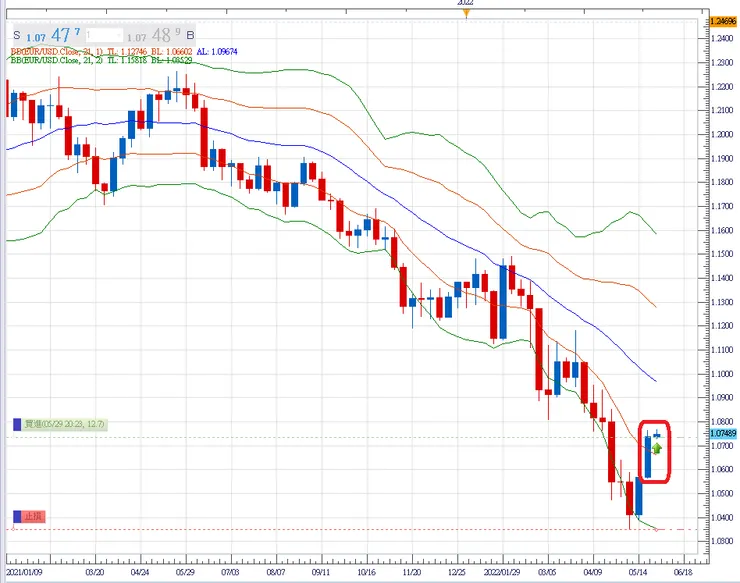Click the blue square beside the 買進 order
740x583 pixels.
[17, 424]
